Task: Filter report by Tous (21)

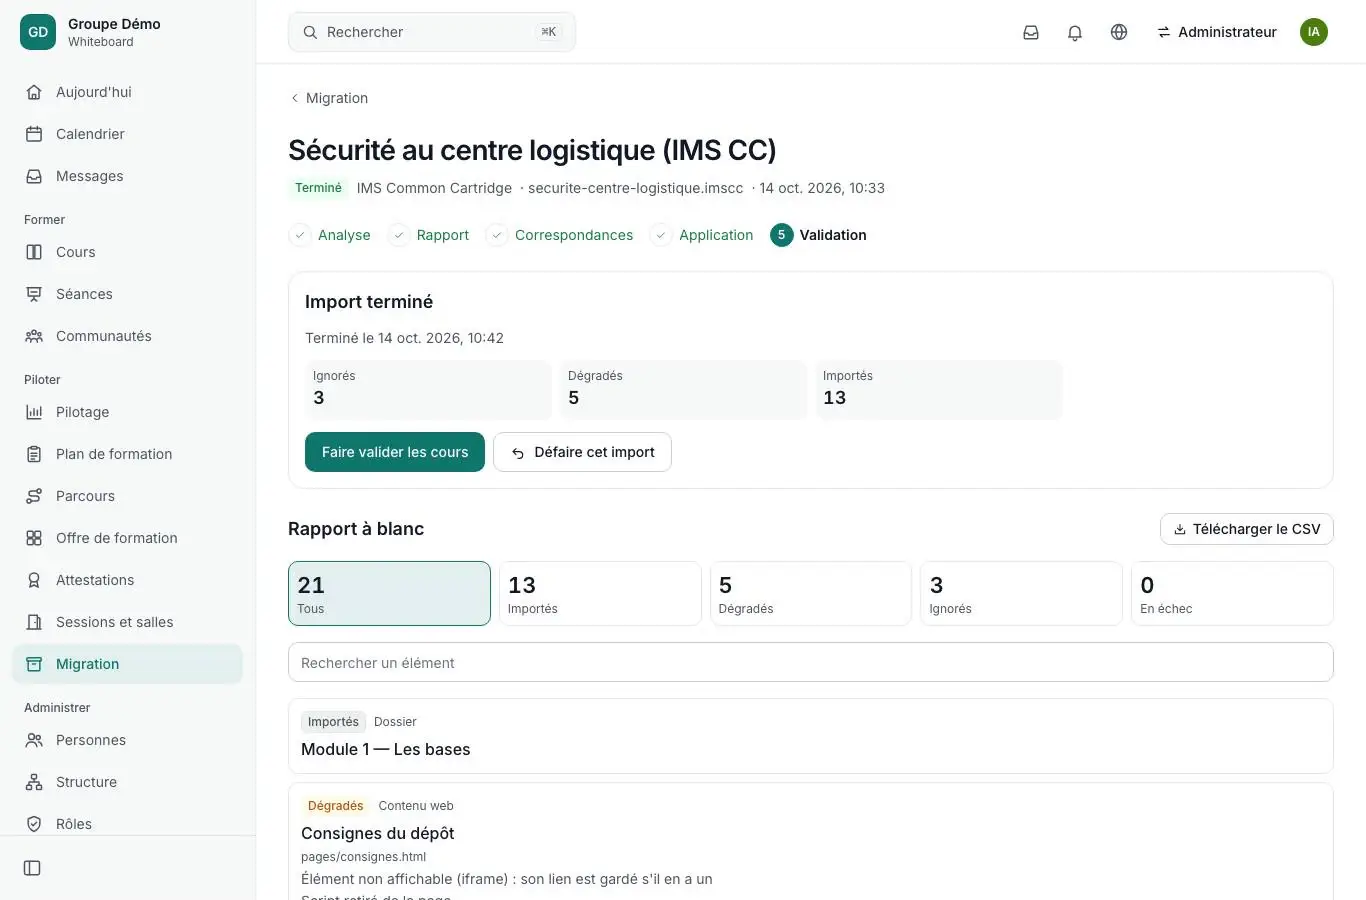Action: [x=389, y=594]
